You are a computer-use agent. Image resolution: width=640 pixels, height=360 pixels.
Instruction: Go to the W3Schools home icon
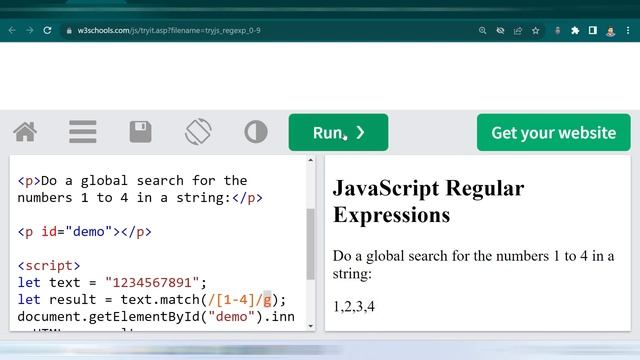tap(25, 132)
